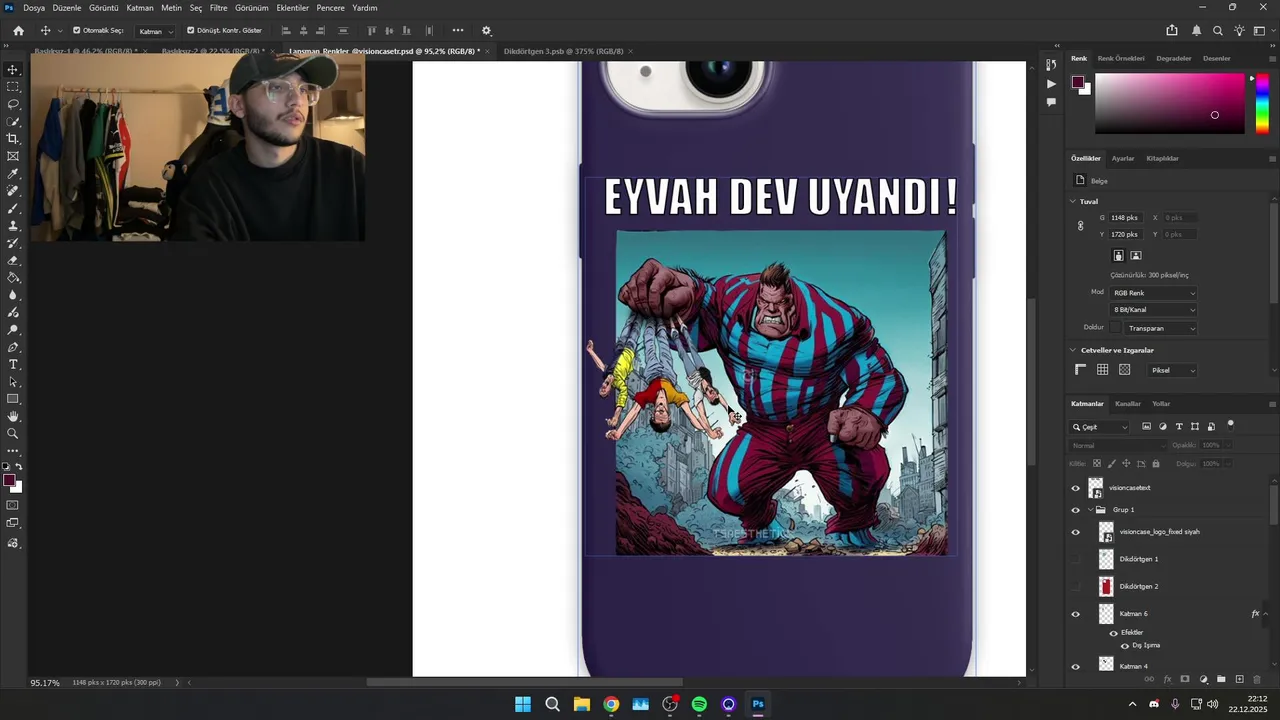
Task: Select the Pen tool
Action: pyautogui.click(x=13, y=347)
